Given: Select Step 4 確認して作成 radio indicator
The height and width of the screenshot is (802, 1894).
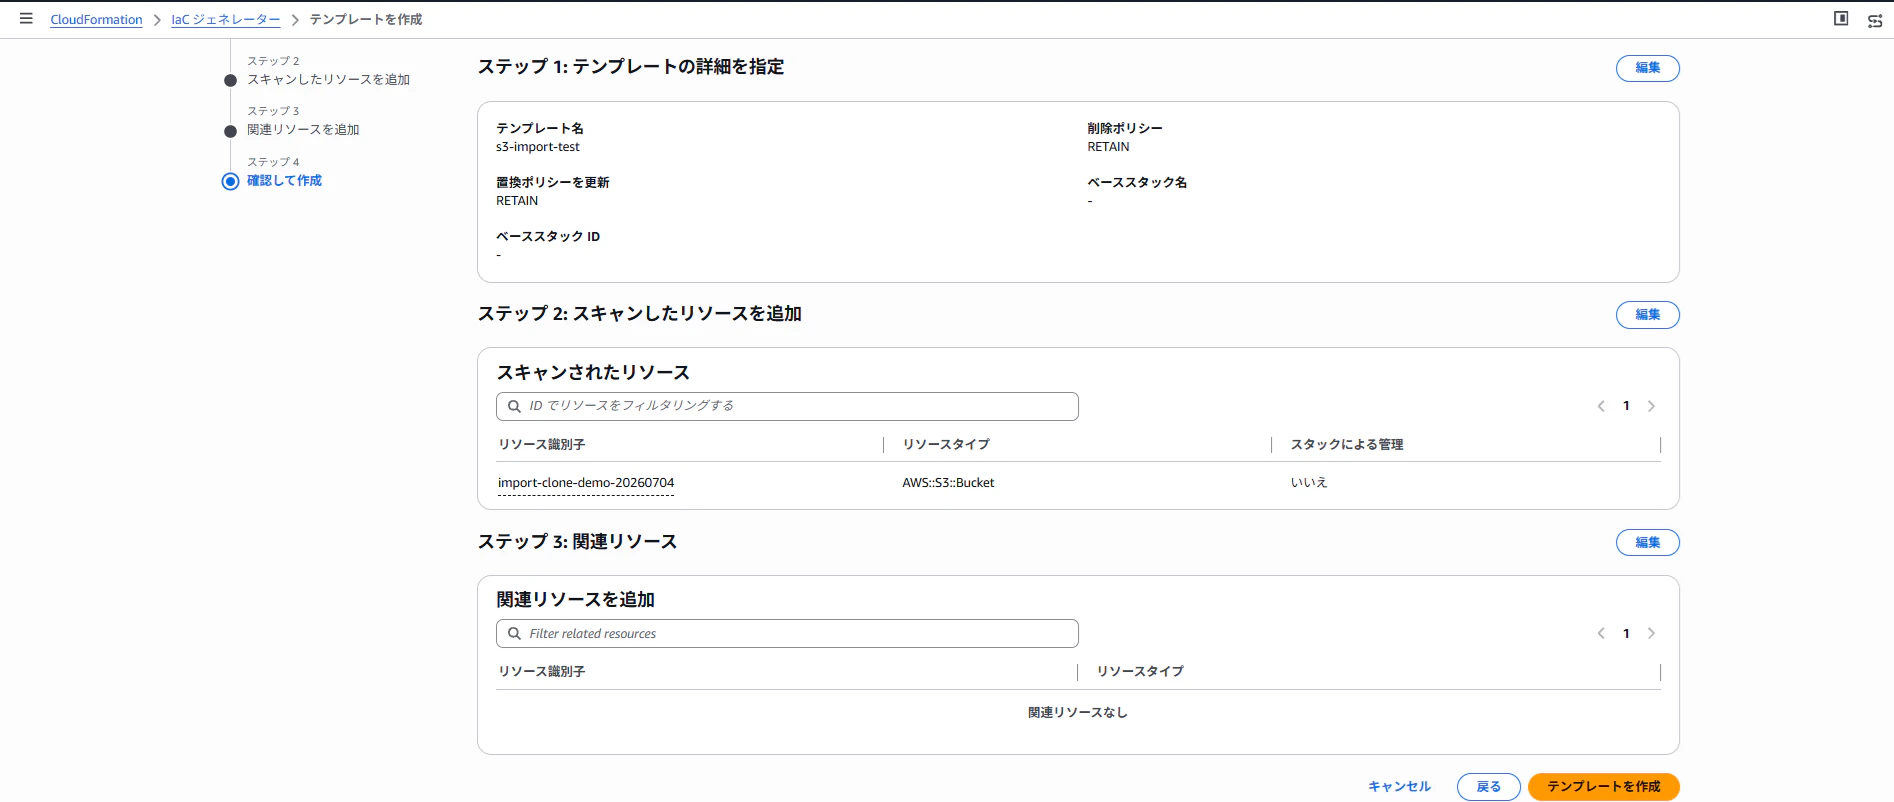Looking at the screenshot, I should (230, 181).
